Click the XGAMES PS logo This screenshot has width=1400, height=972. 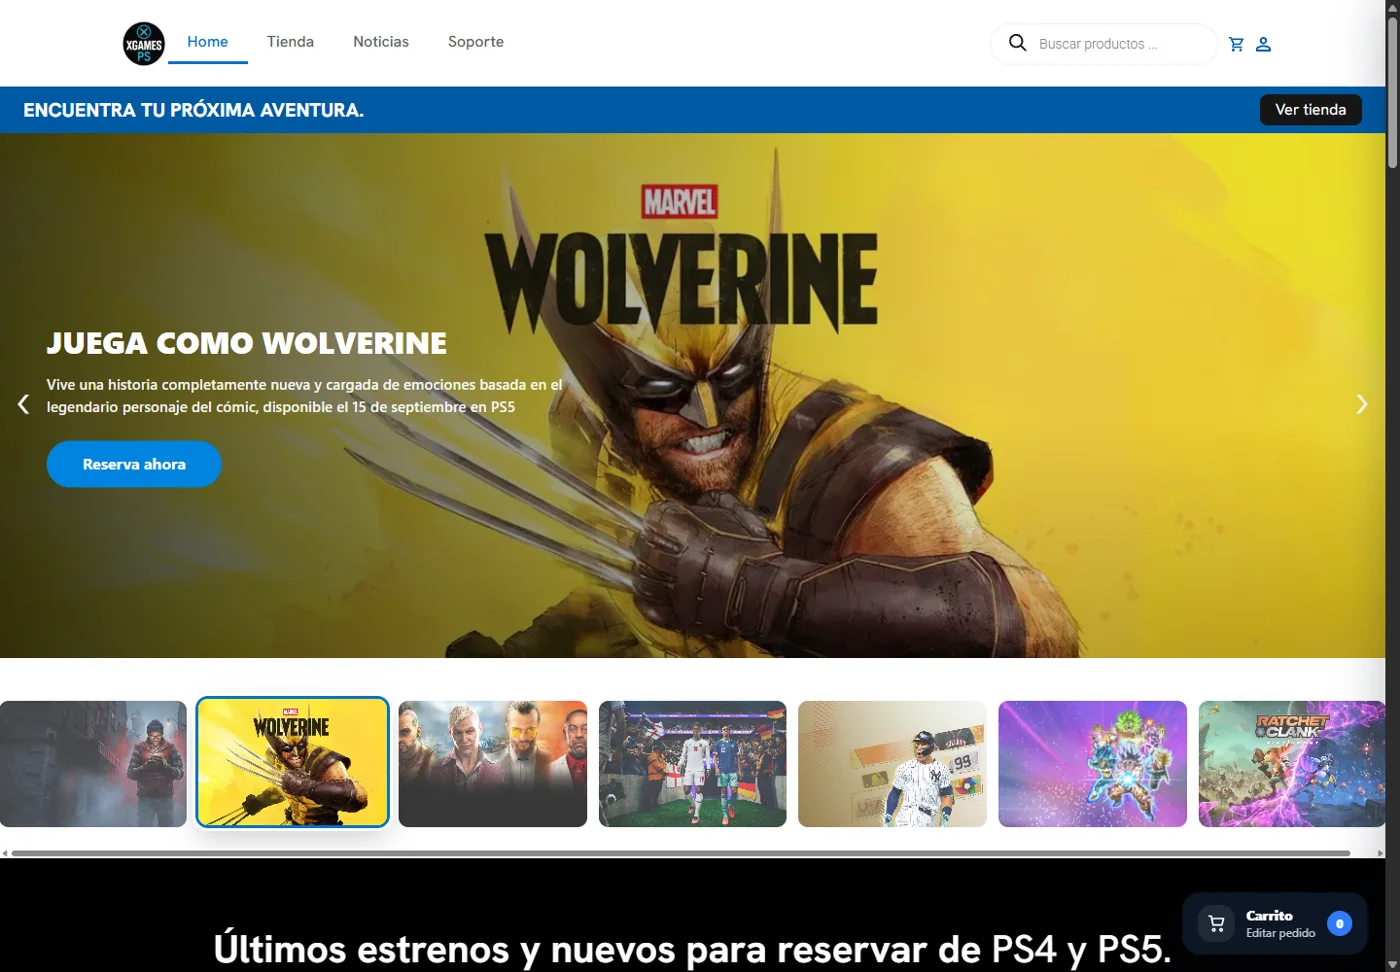(x=143, y=44)
